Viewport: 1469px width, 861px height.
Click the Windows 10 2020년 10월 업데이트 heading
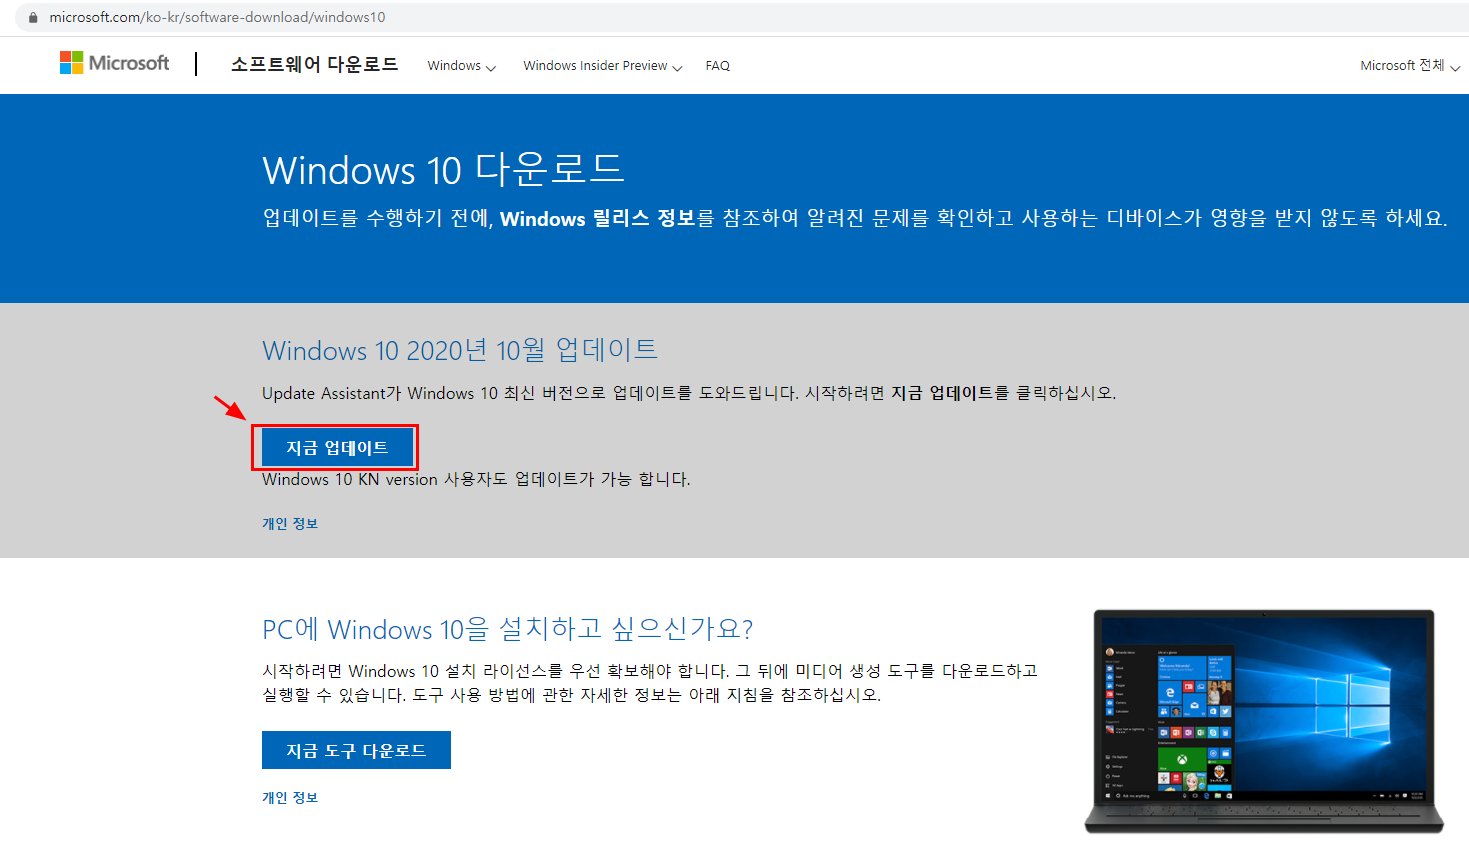(x=460, y=350)
